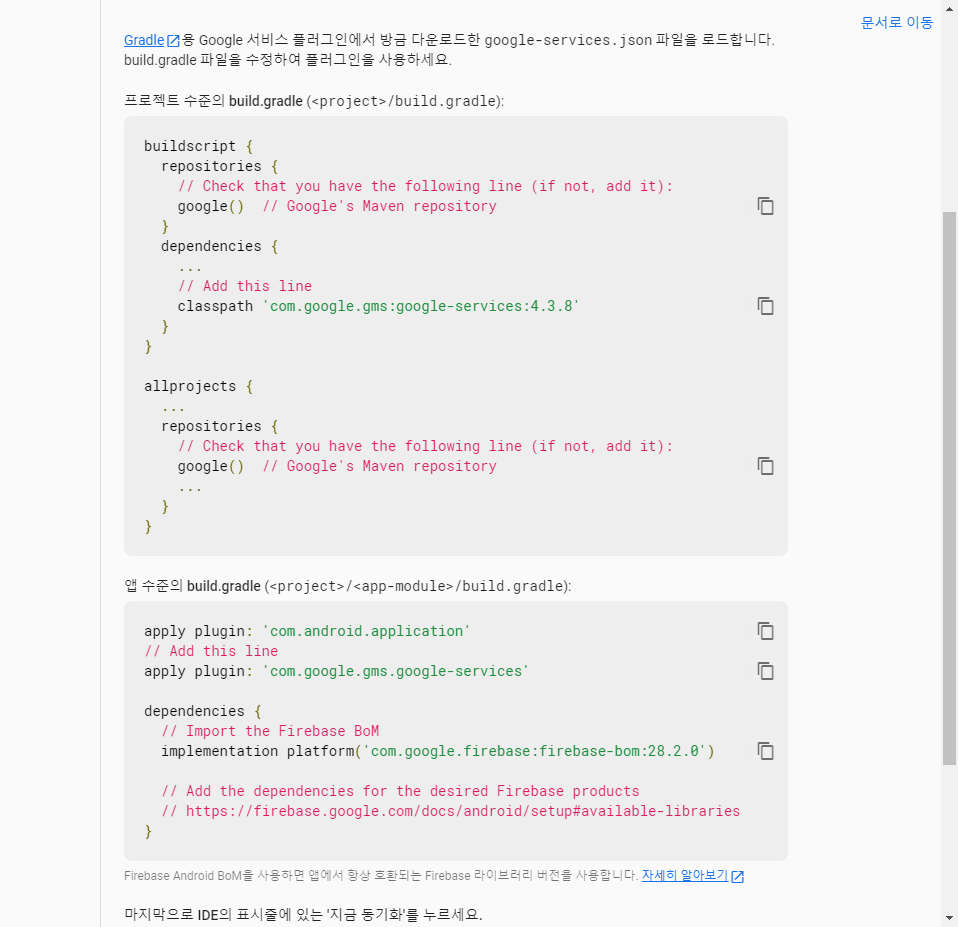Click the scrollbar down arrow

click(x=949, y=918)
